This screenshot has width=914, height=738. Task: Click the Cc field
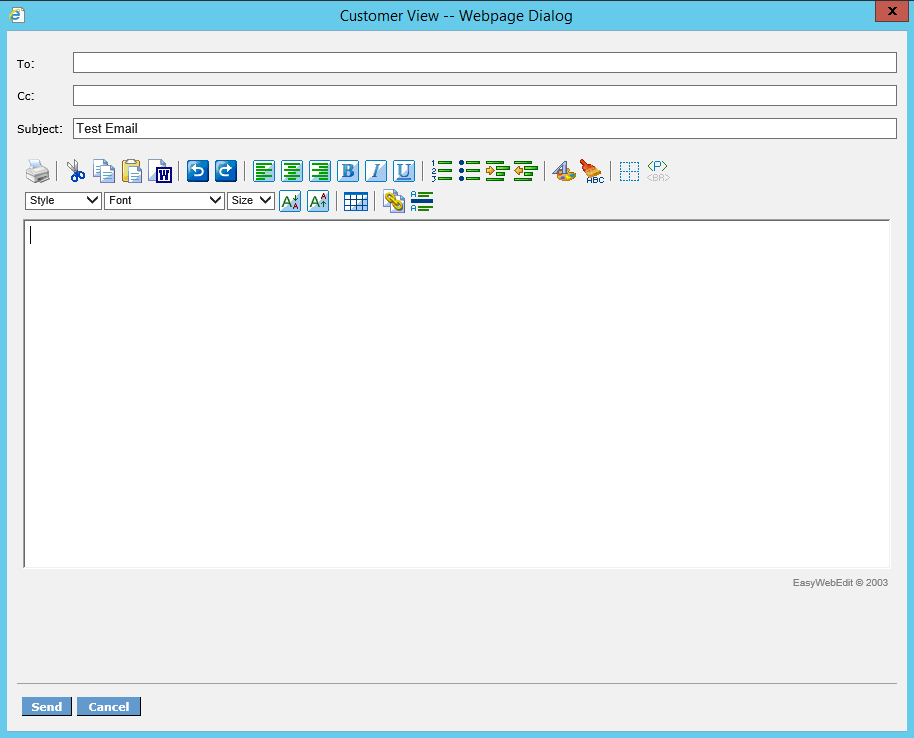485,96
